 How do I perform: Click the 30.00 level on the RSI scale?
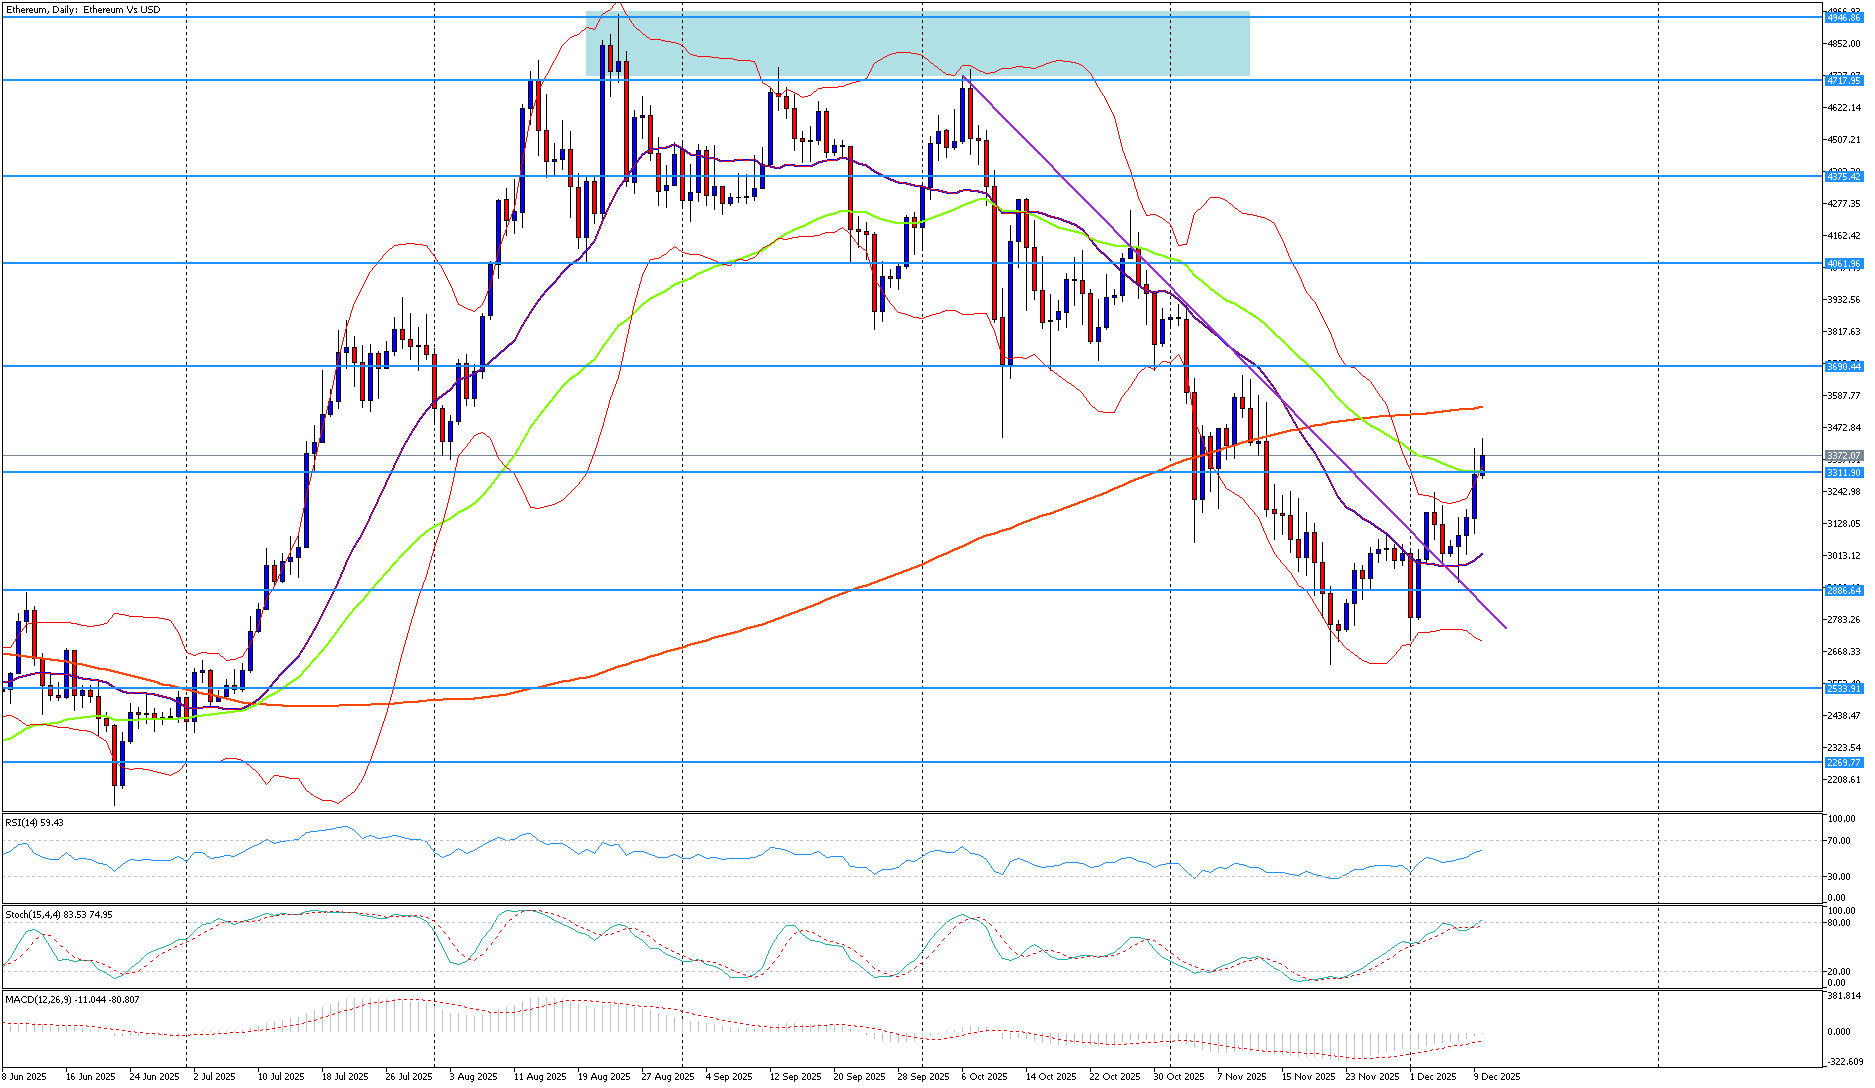1841,877
